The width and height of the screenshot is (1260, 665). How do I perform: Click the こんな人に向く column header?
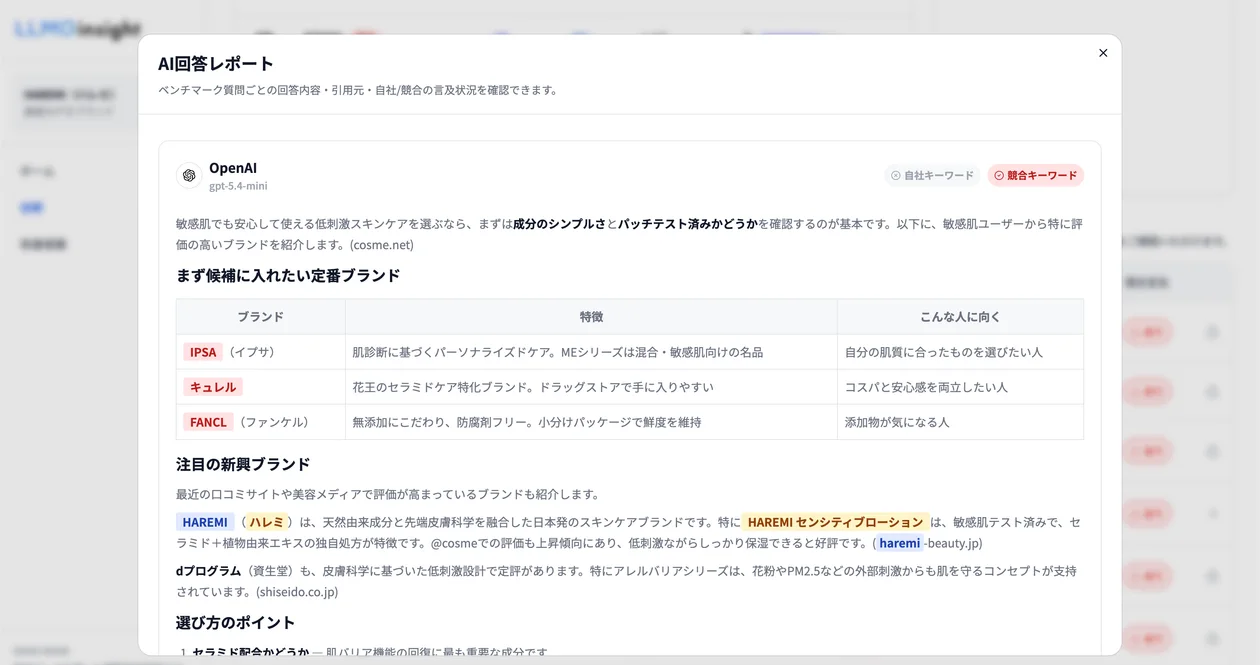coord(960,317)
